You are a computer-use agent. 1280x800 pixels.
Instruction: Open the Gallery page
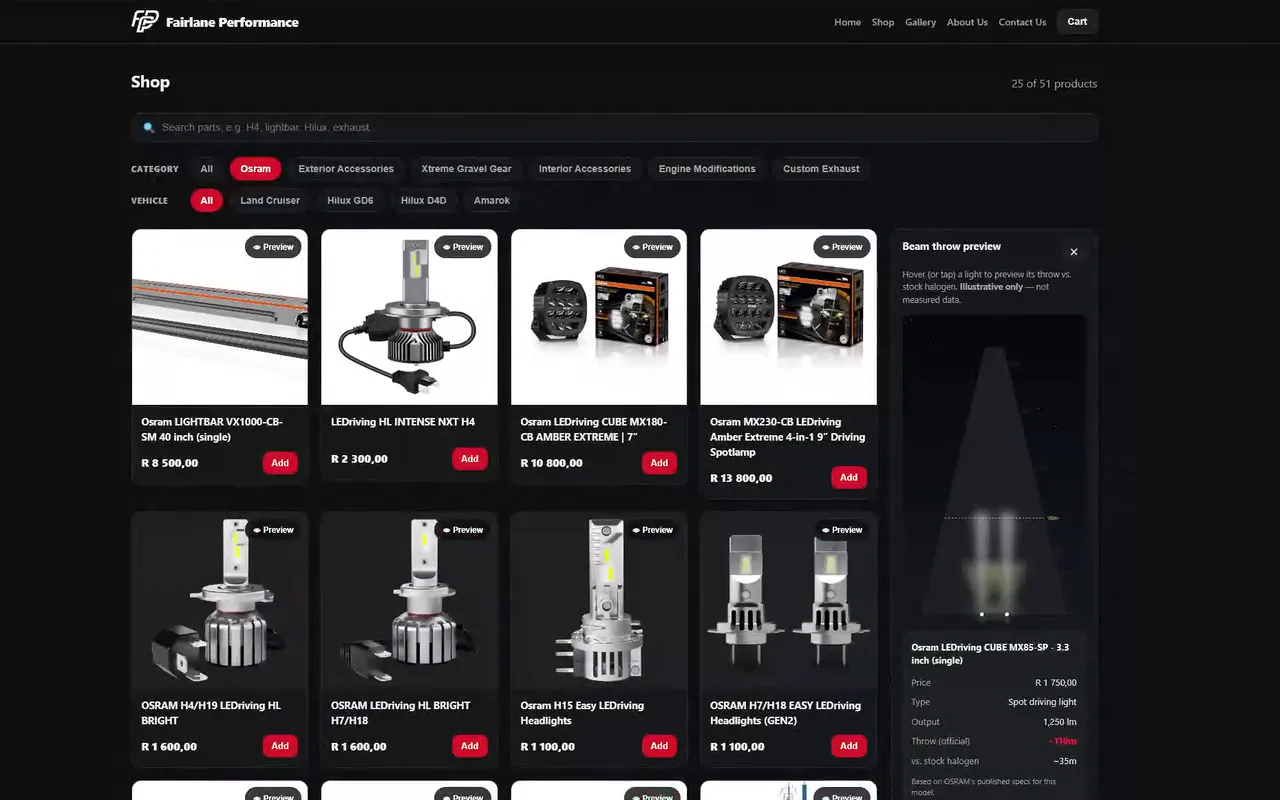coord(921,22)
